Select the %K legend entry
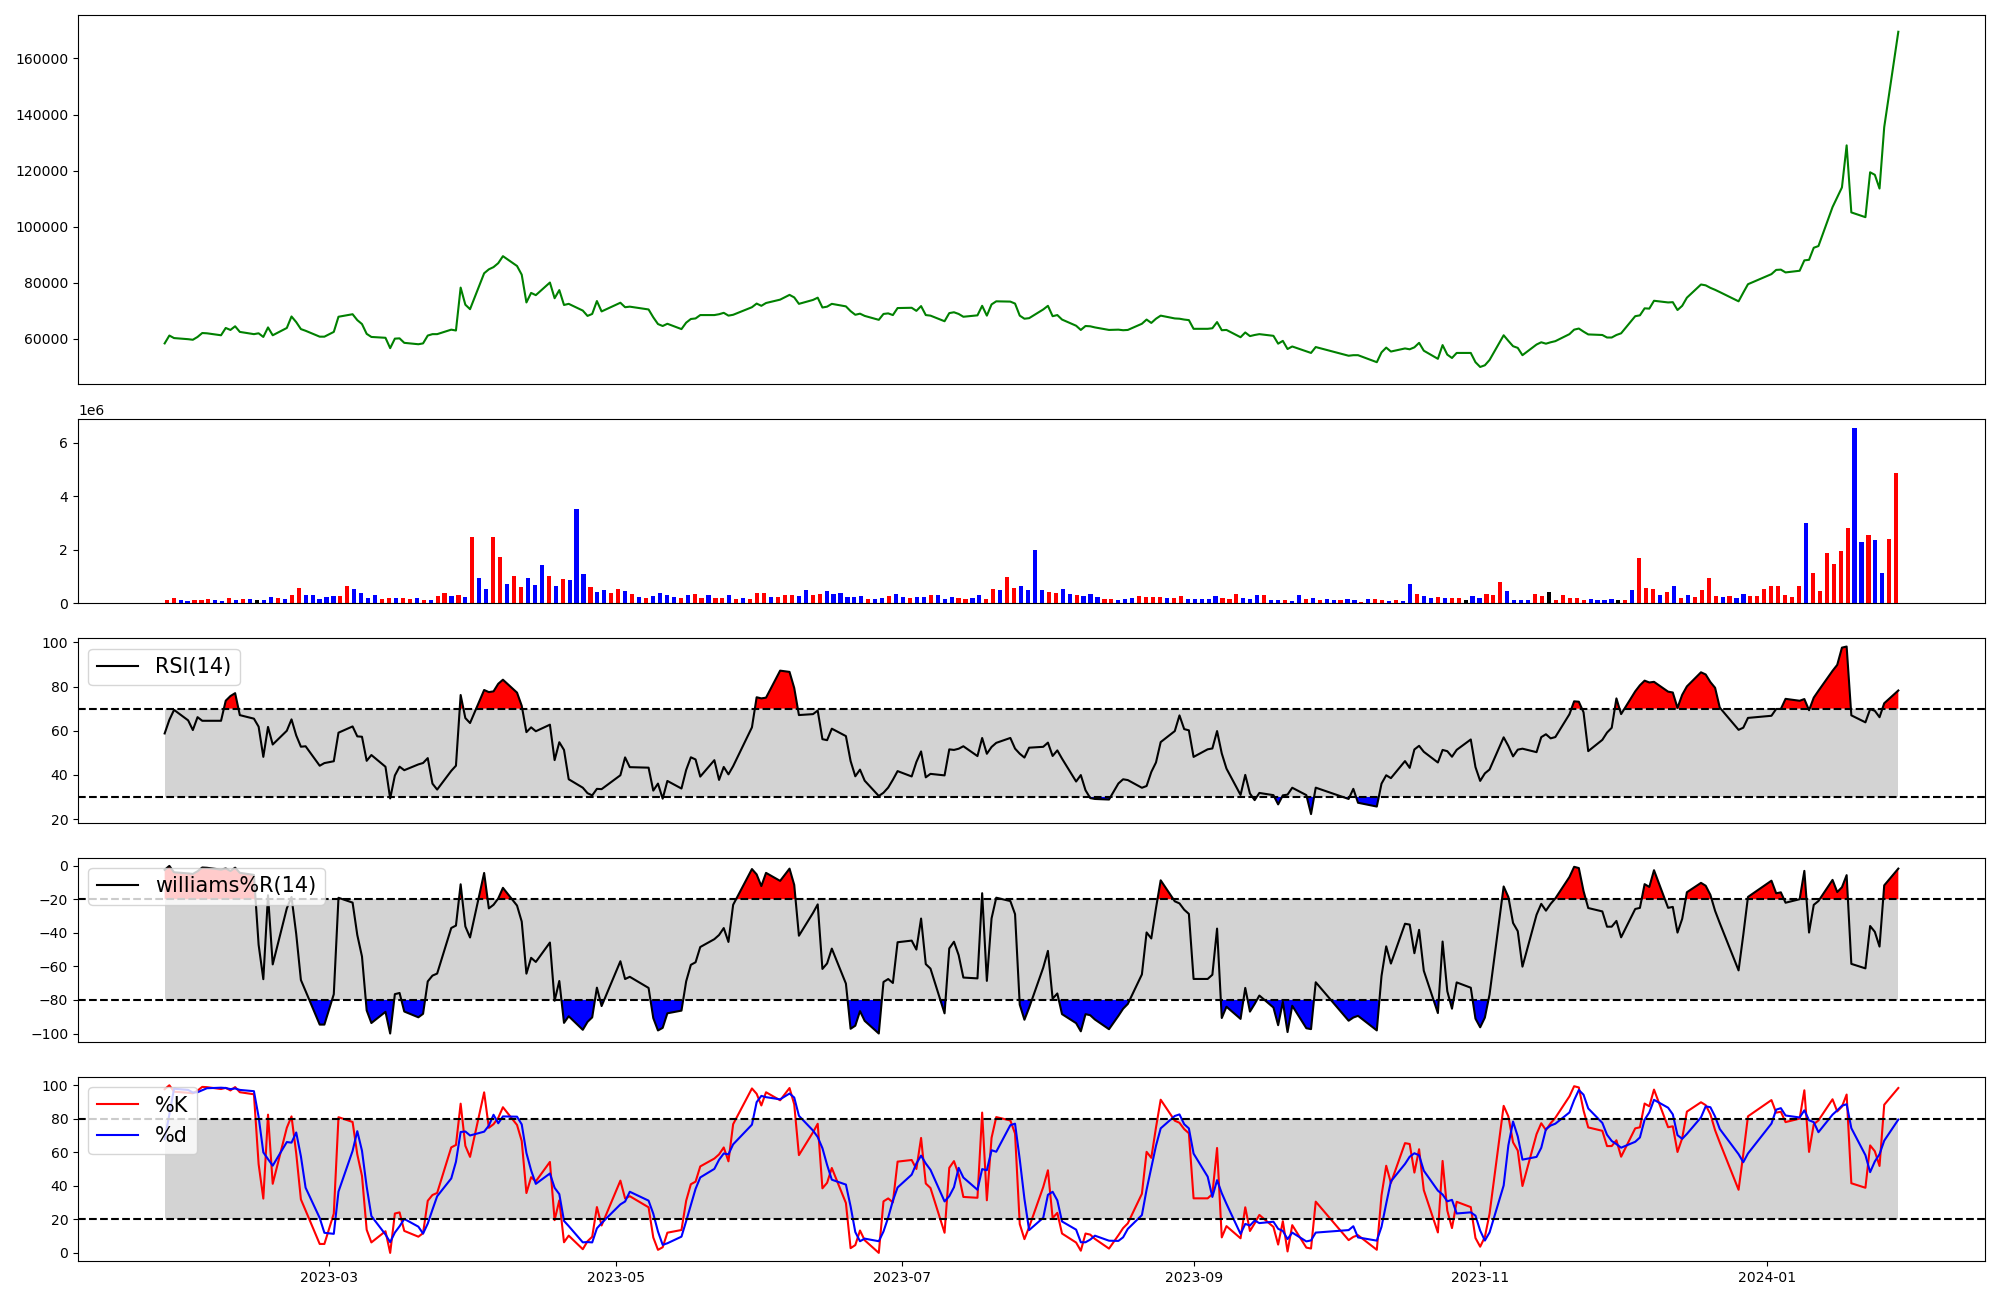Viewport: 2000px width, 1300px height. coord(171,1105)
